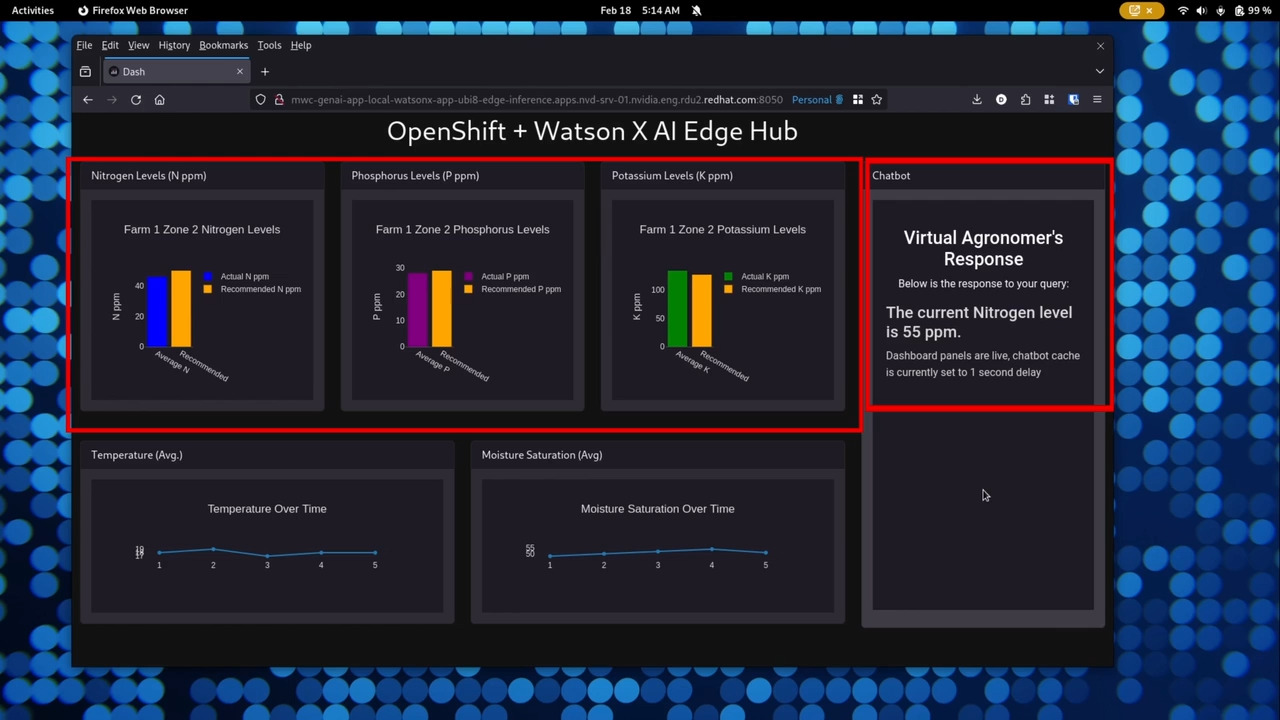Open the Firefox downloads panel
This screenshot has width=1280, height=720.
pyautogui.click(x=977, y=100)
